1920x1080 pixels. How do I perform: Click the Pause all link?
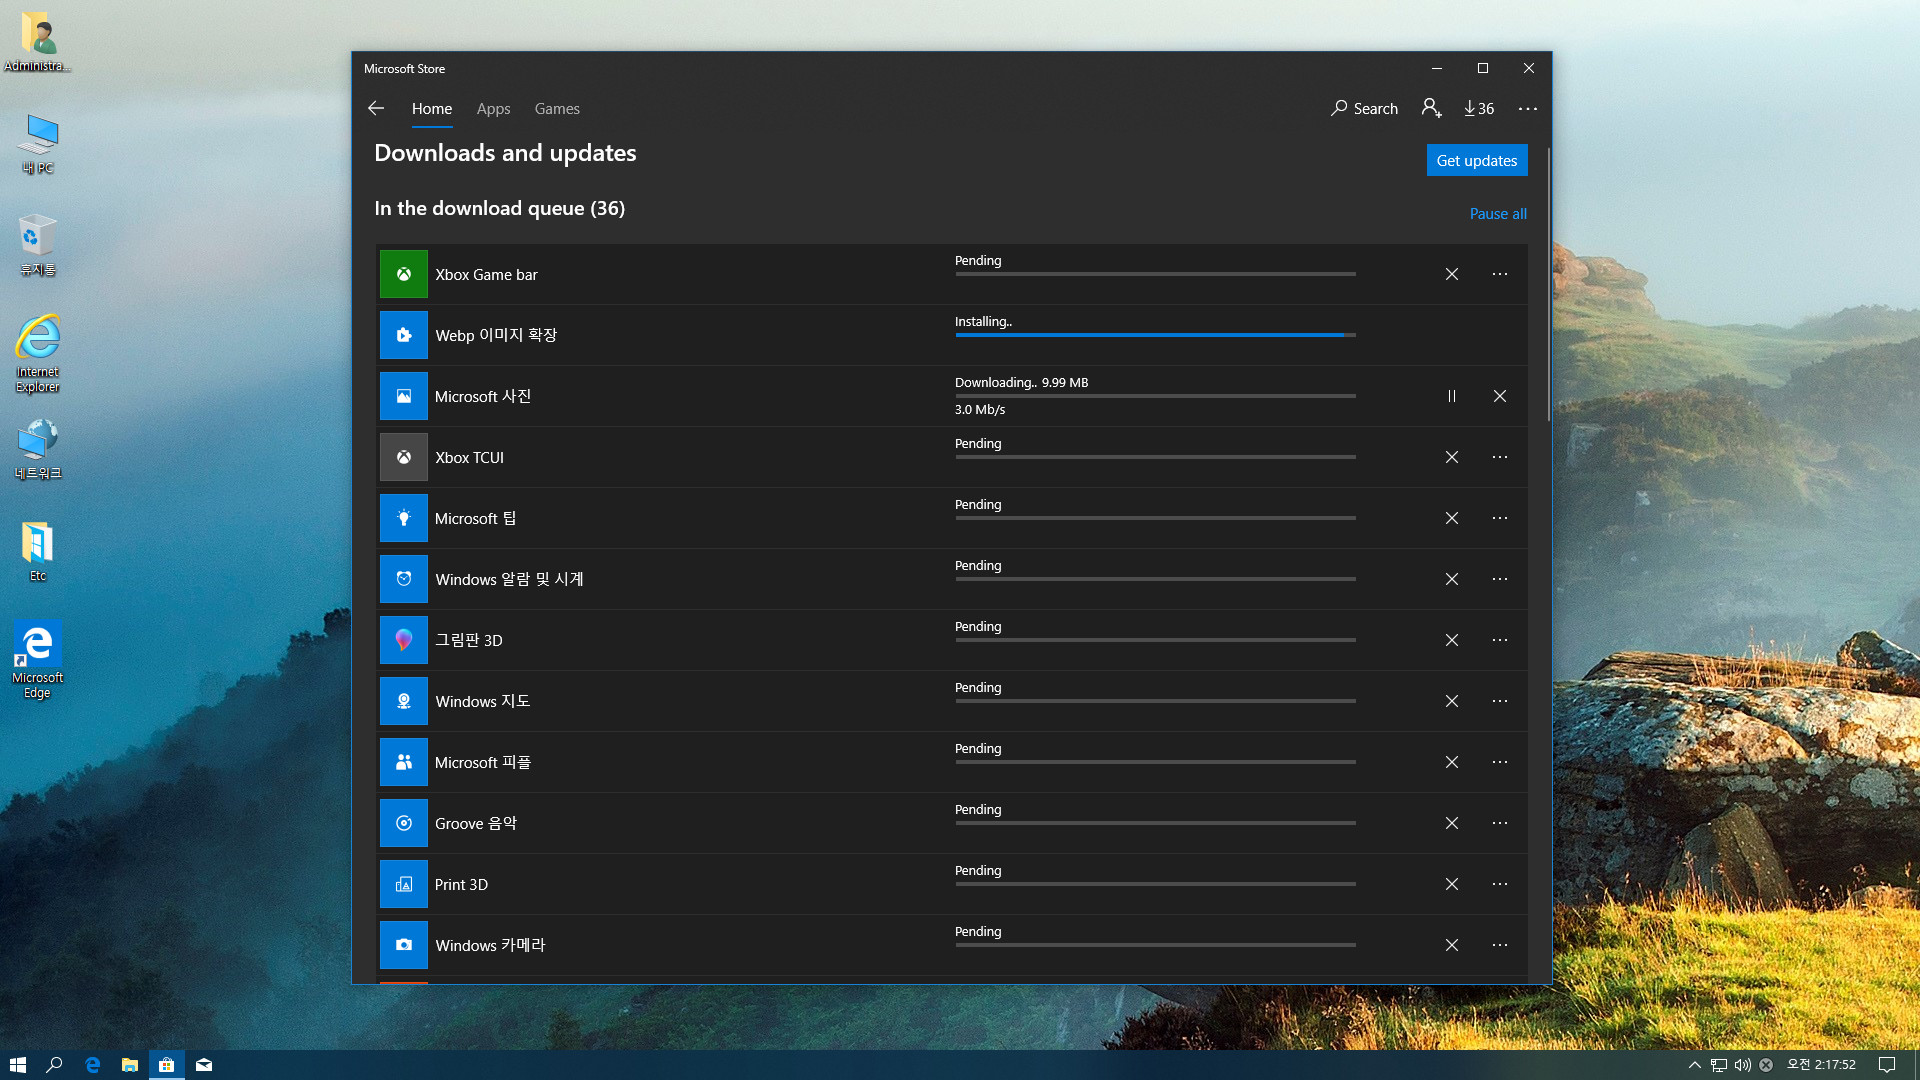(1498, 213)
